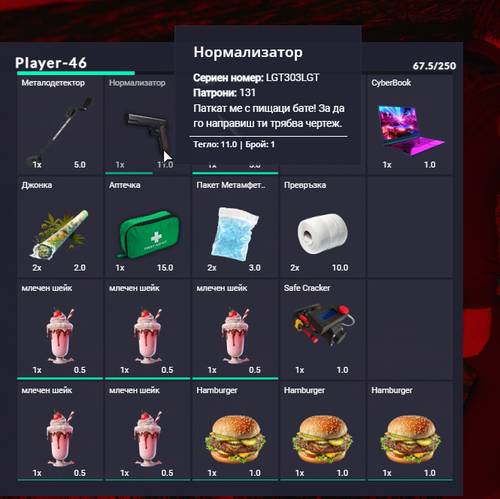Click the empty slot right of Safe Cracker

410,329
